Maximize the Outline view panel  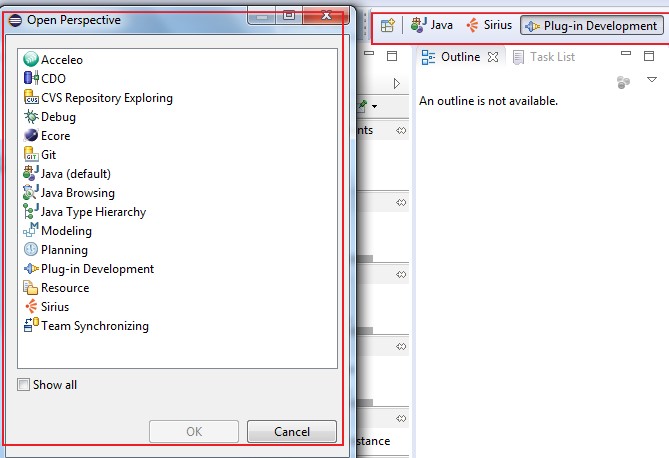click(649, 56)
